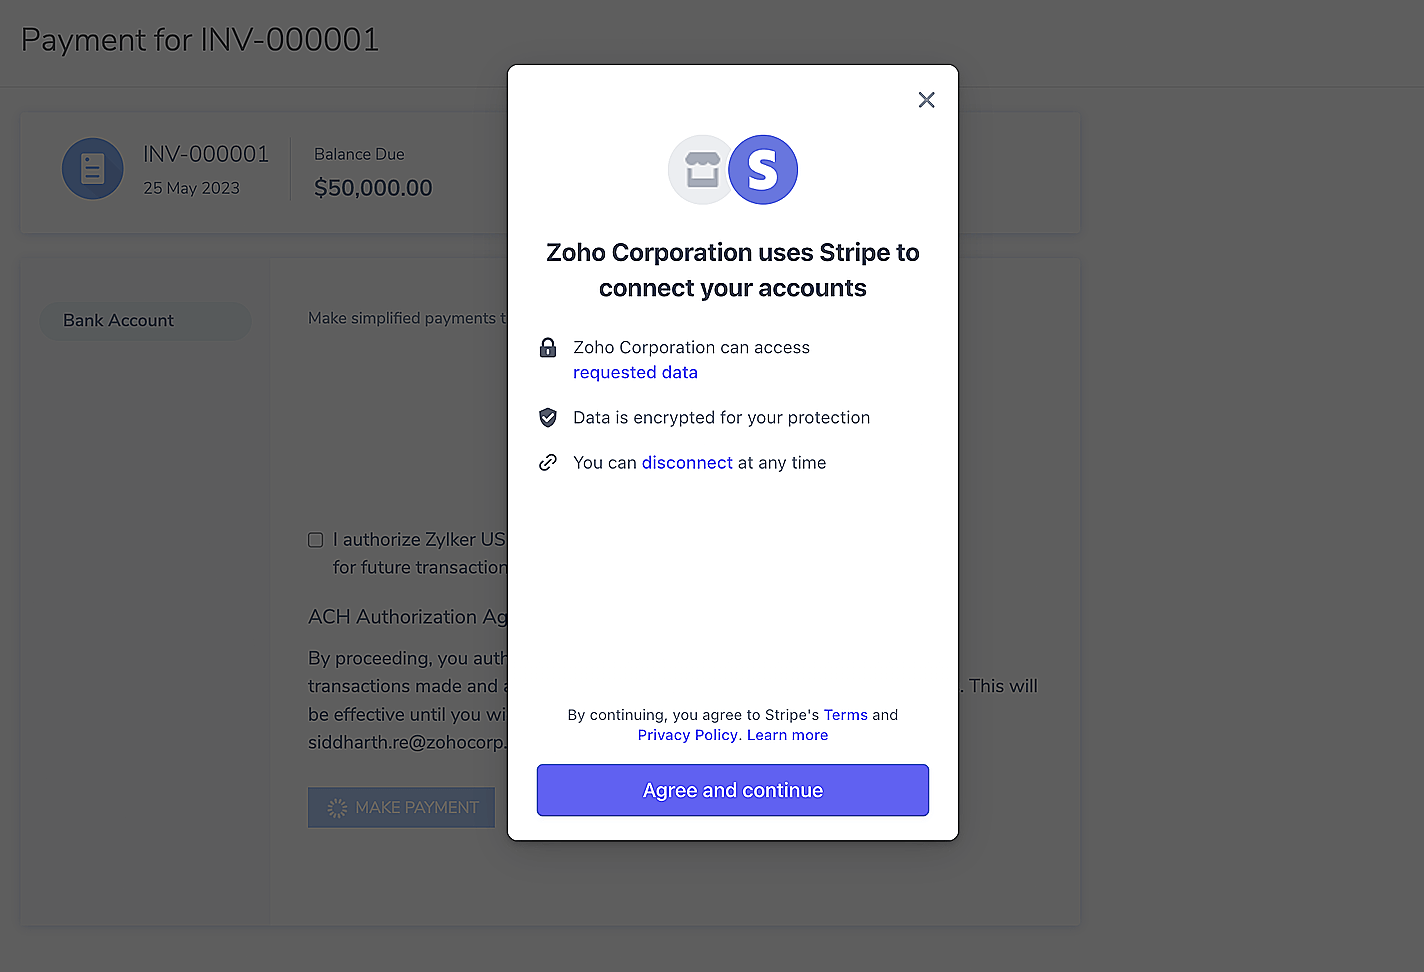Click the lock icon beside access text

(x=548, y=347)
